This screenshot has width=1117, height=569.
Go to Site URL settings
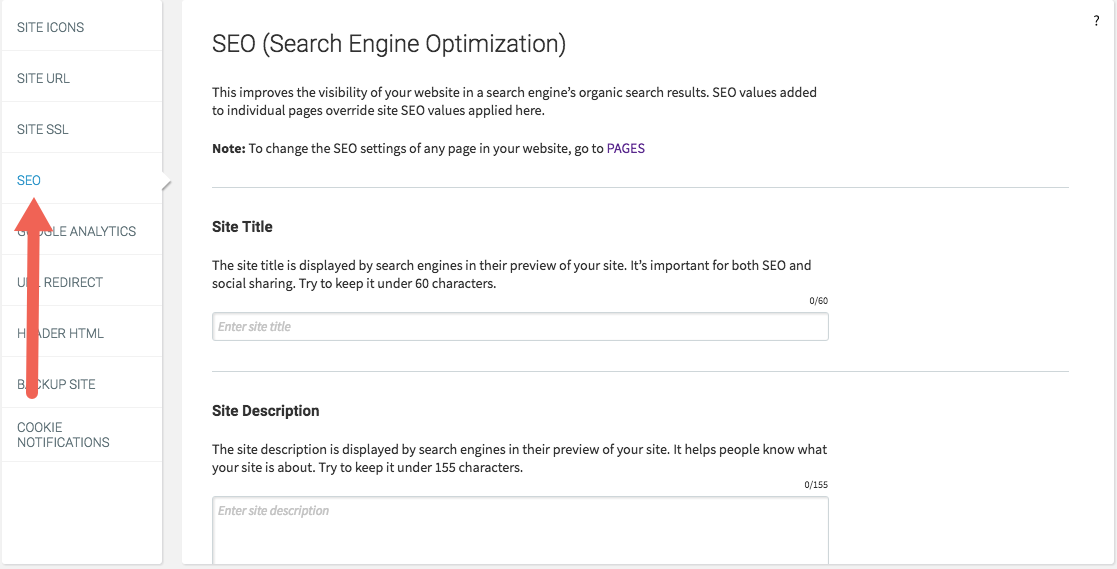44,78
